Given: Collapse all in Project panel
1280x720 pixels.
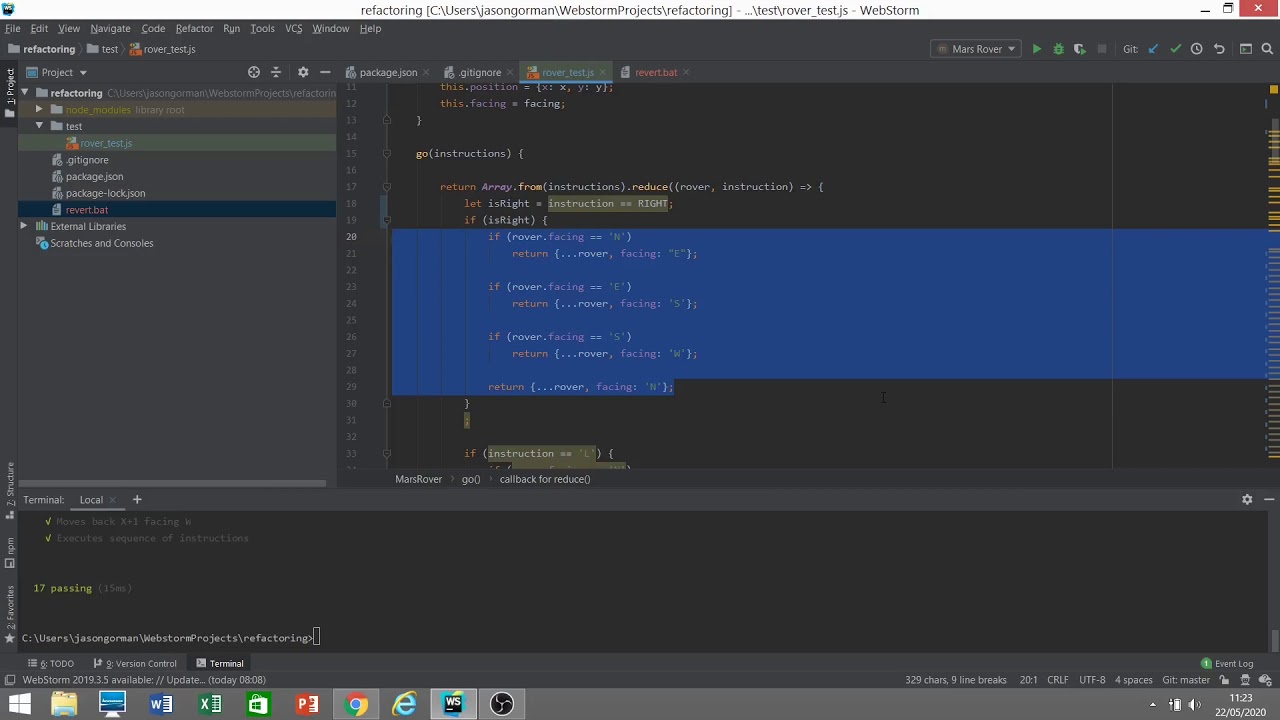Looking at the screenshot, I should click(x=276, y=72).
